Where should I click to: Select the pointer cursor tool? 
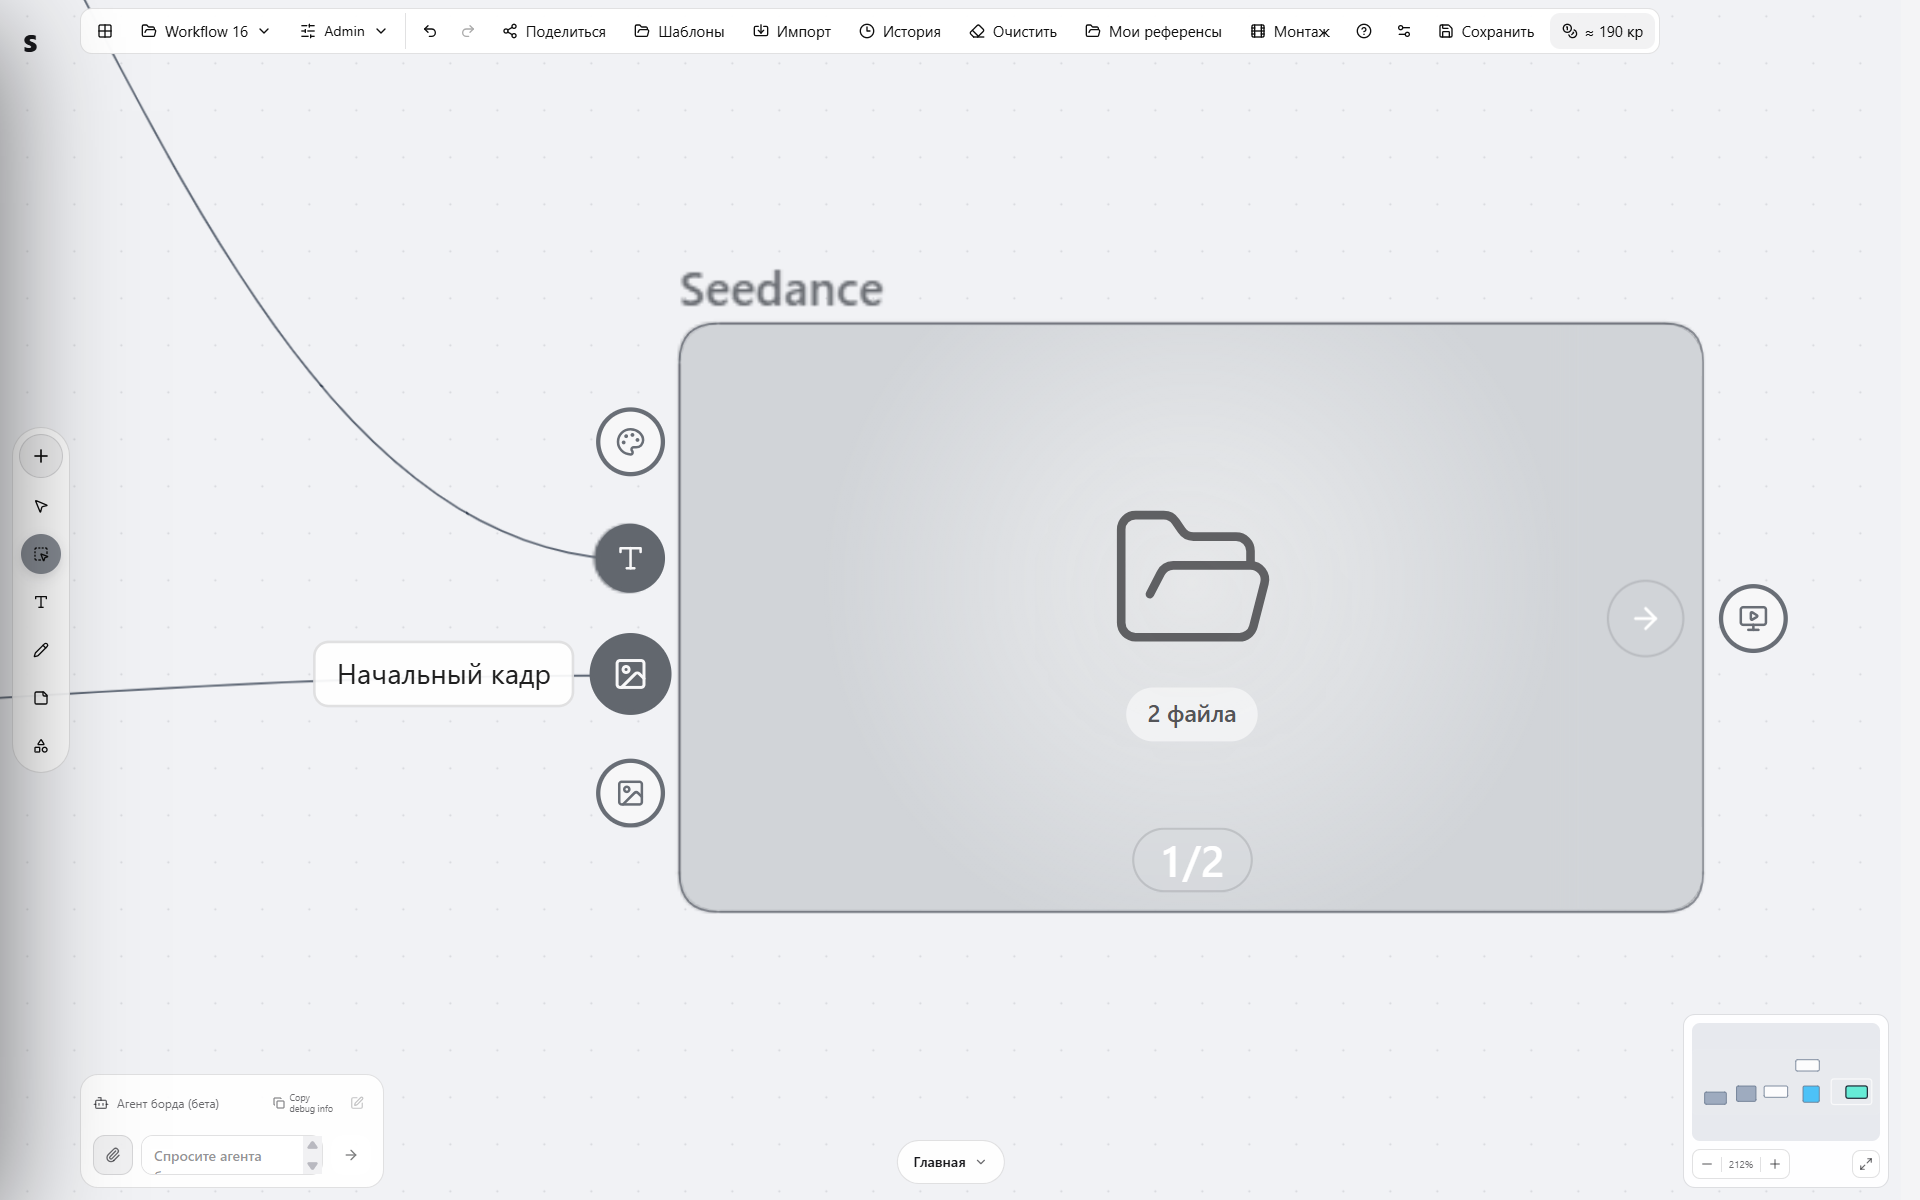(x=41, y=506)
